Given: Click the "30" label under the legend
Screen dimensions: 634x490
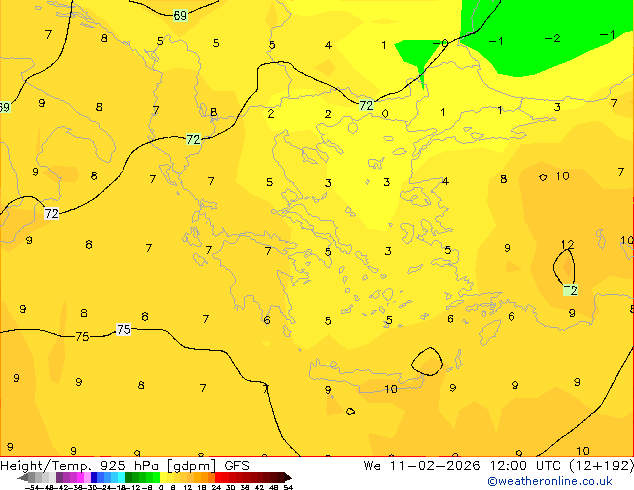Looking at the screenshot, I should point(230,487).
